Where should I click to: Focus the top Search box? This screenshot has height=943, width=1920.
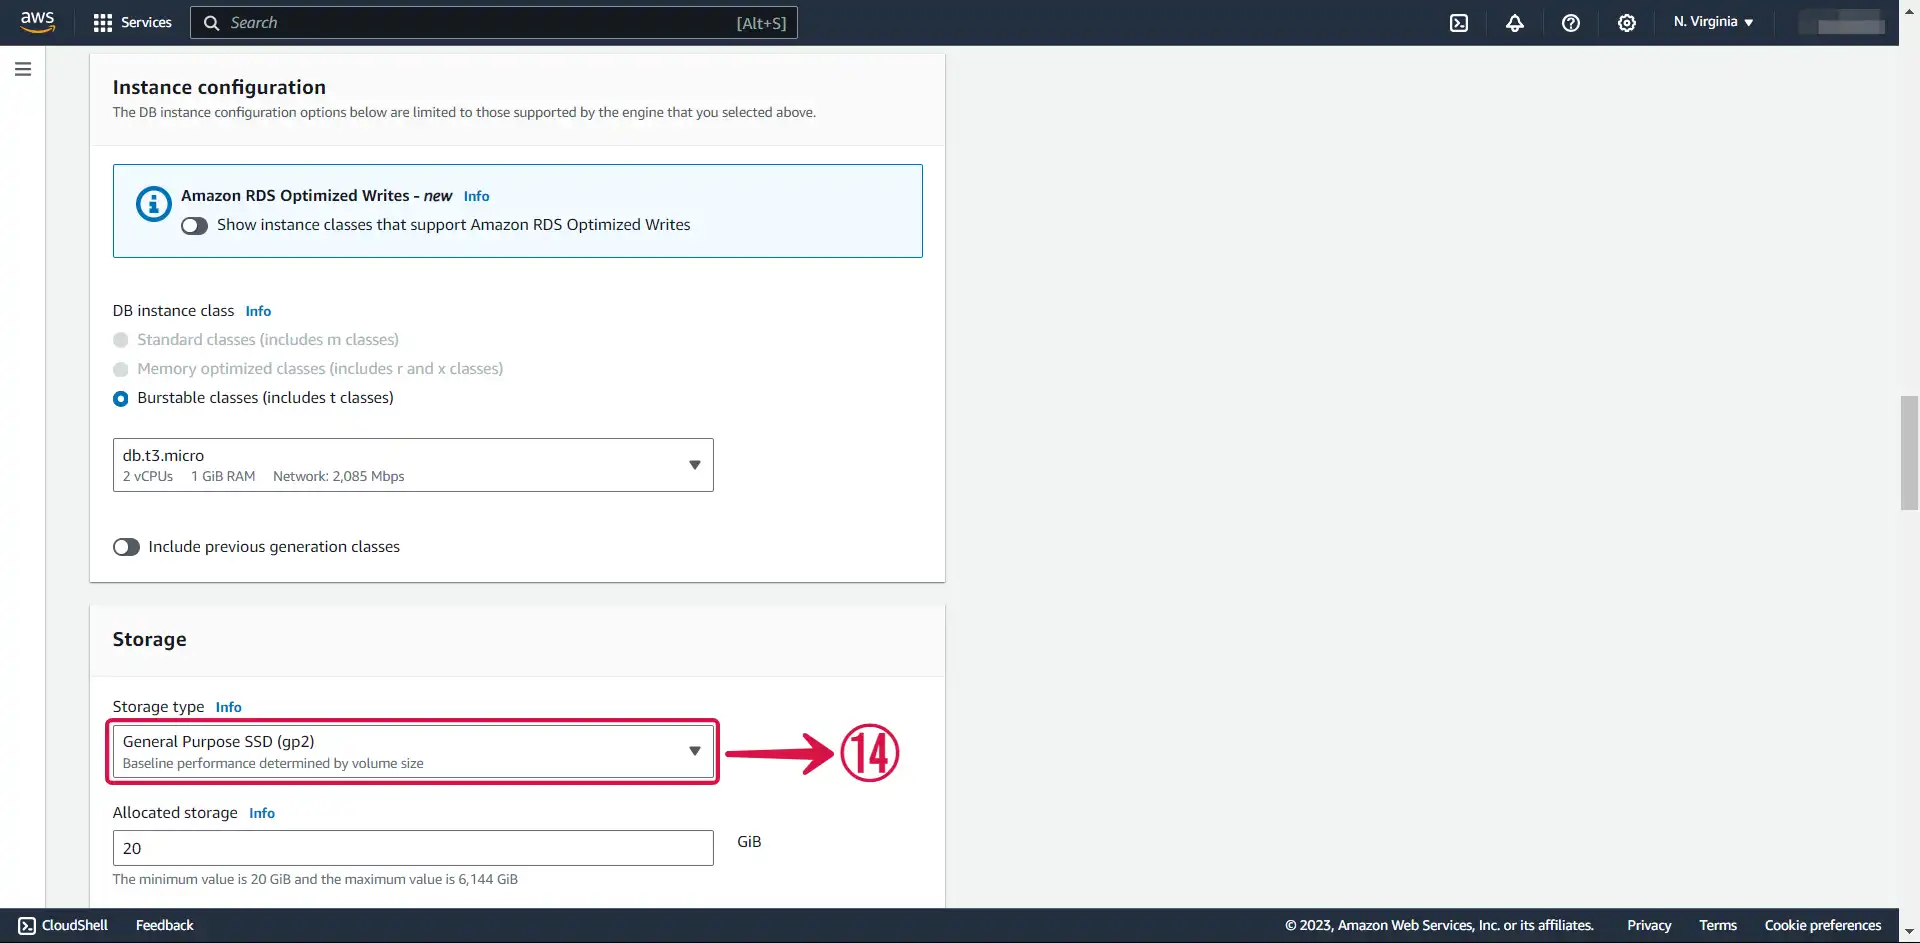click(x=494, y=22)
